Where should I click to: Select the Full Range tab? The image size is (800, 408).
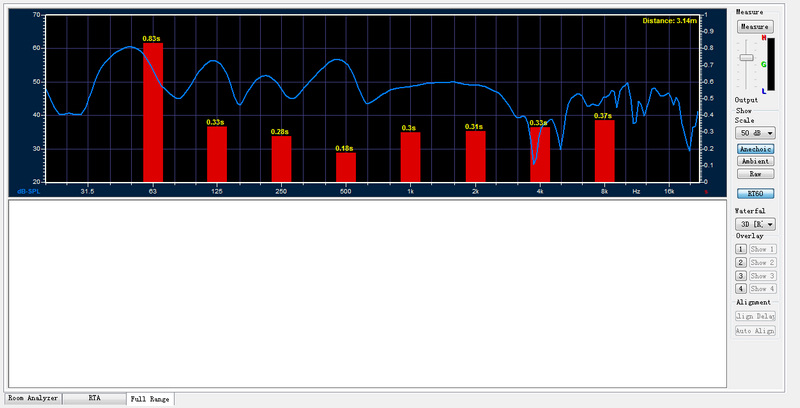(150, 399)
